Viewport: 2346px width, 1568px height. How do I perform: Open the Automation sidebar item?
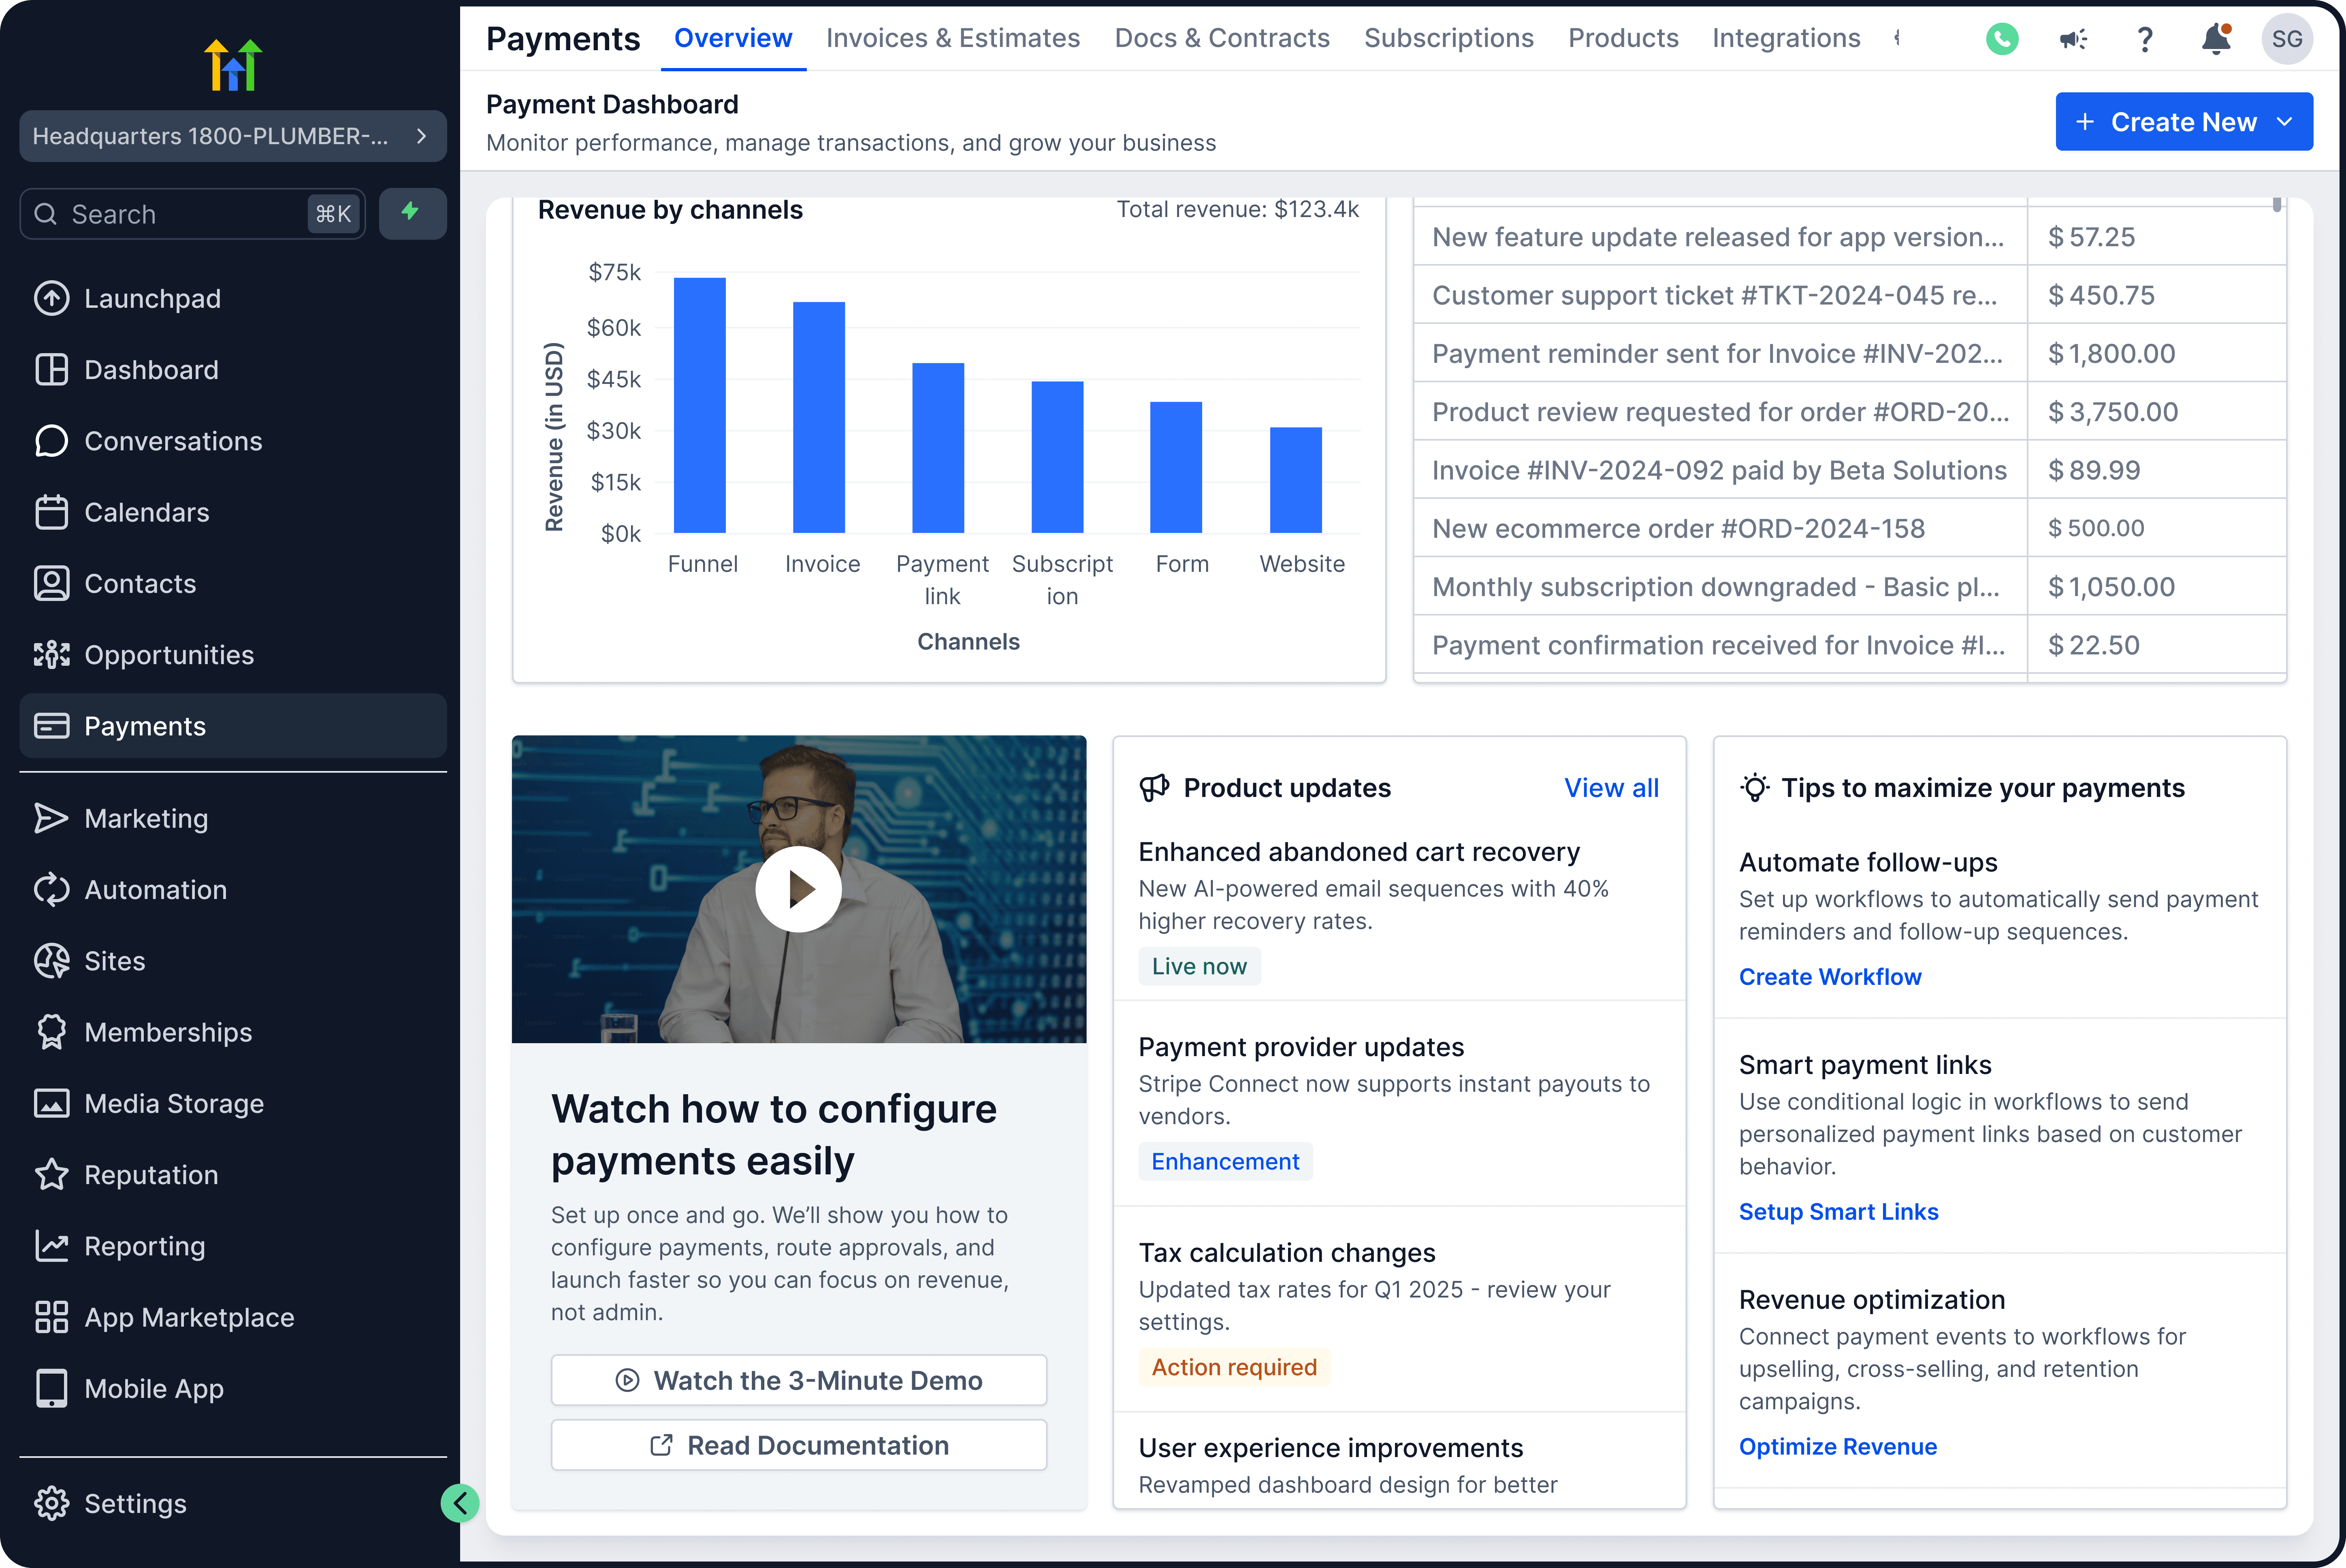tap(155, 890)
